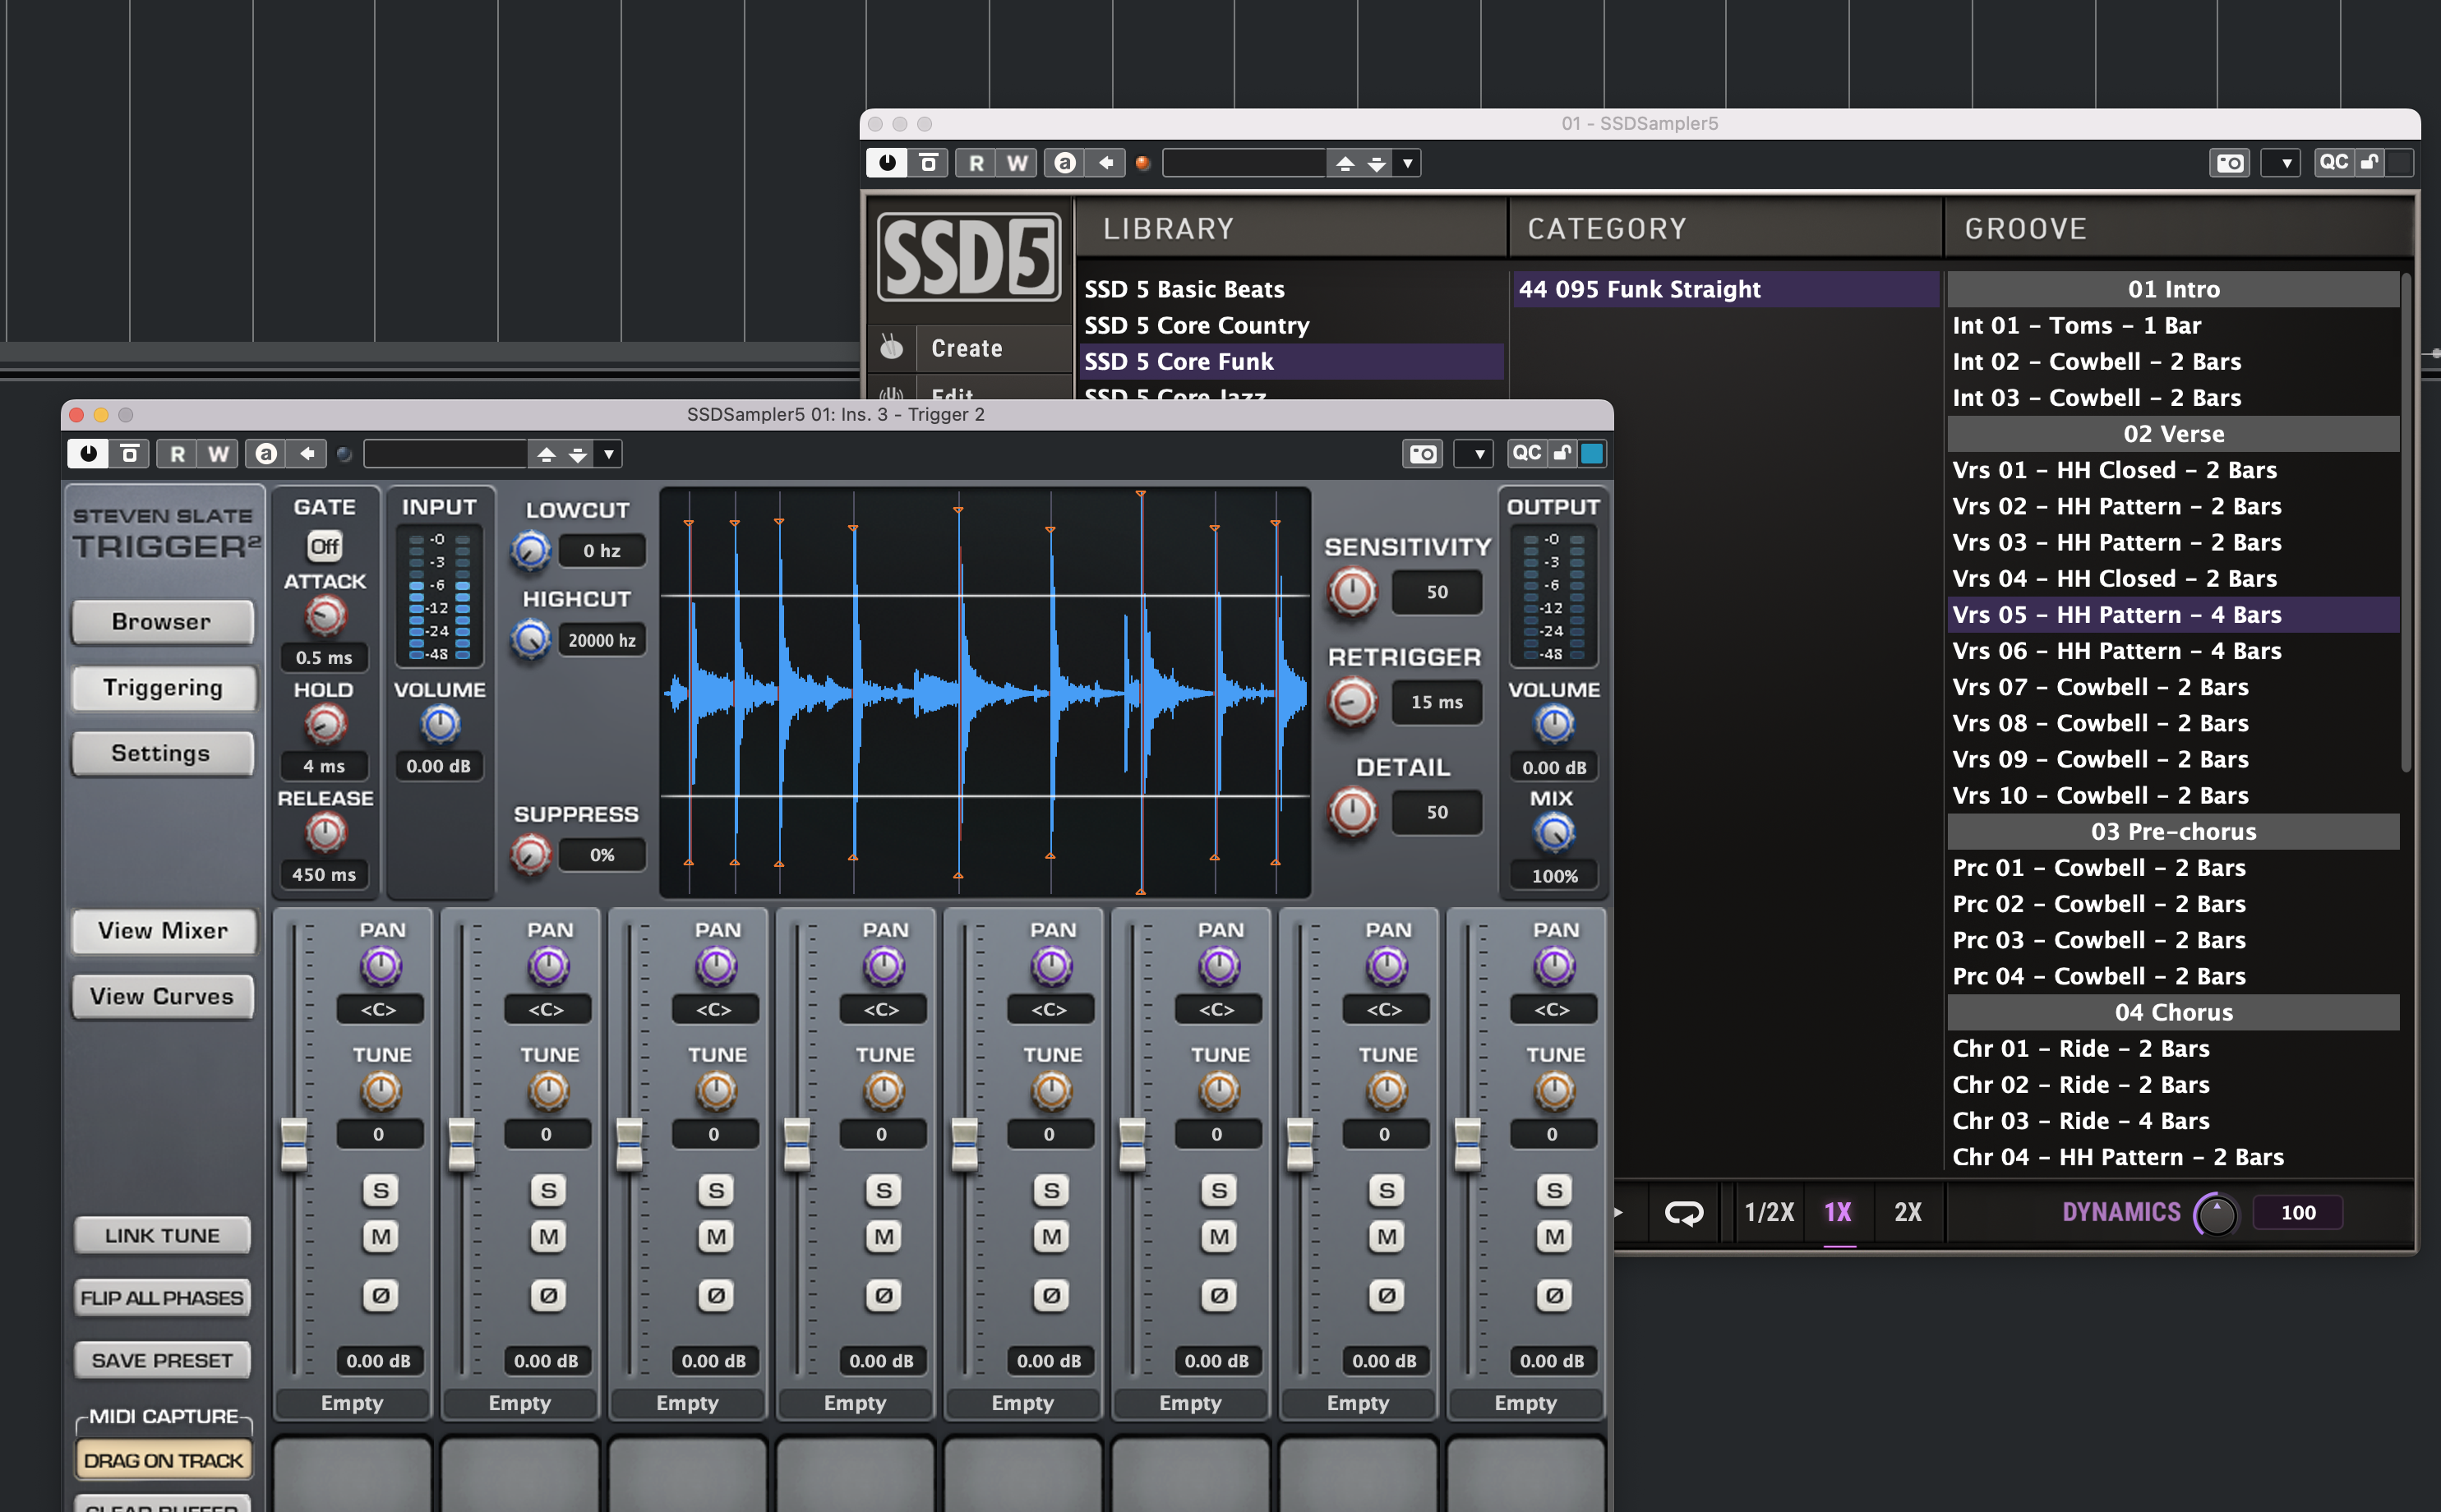
Task: Click the camera snapshot icon in SSDSampler5 window
Action: click(x=2230, y=163)
